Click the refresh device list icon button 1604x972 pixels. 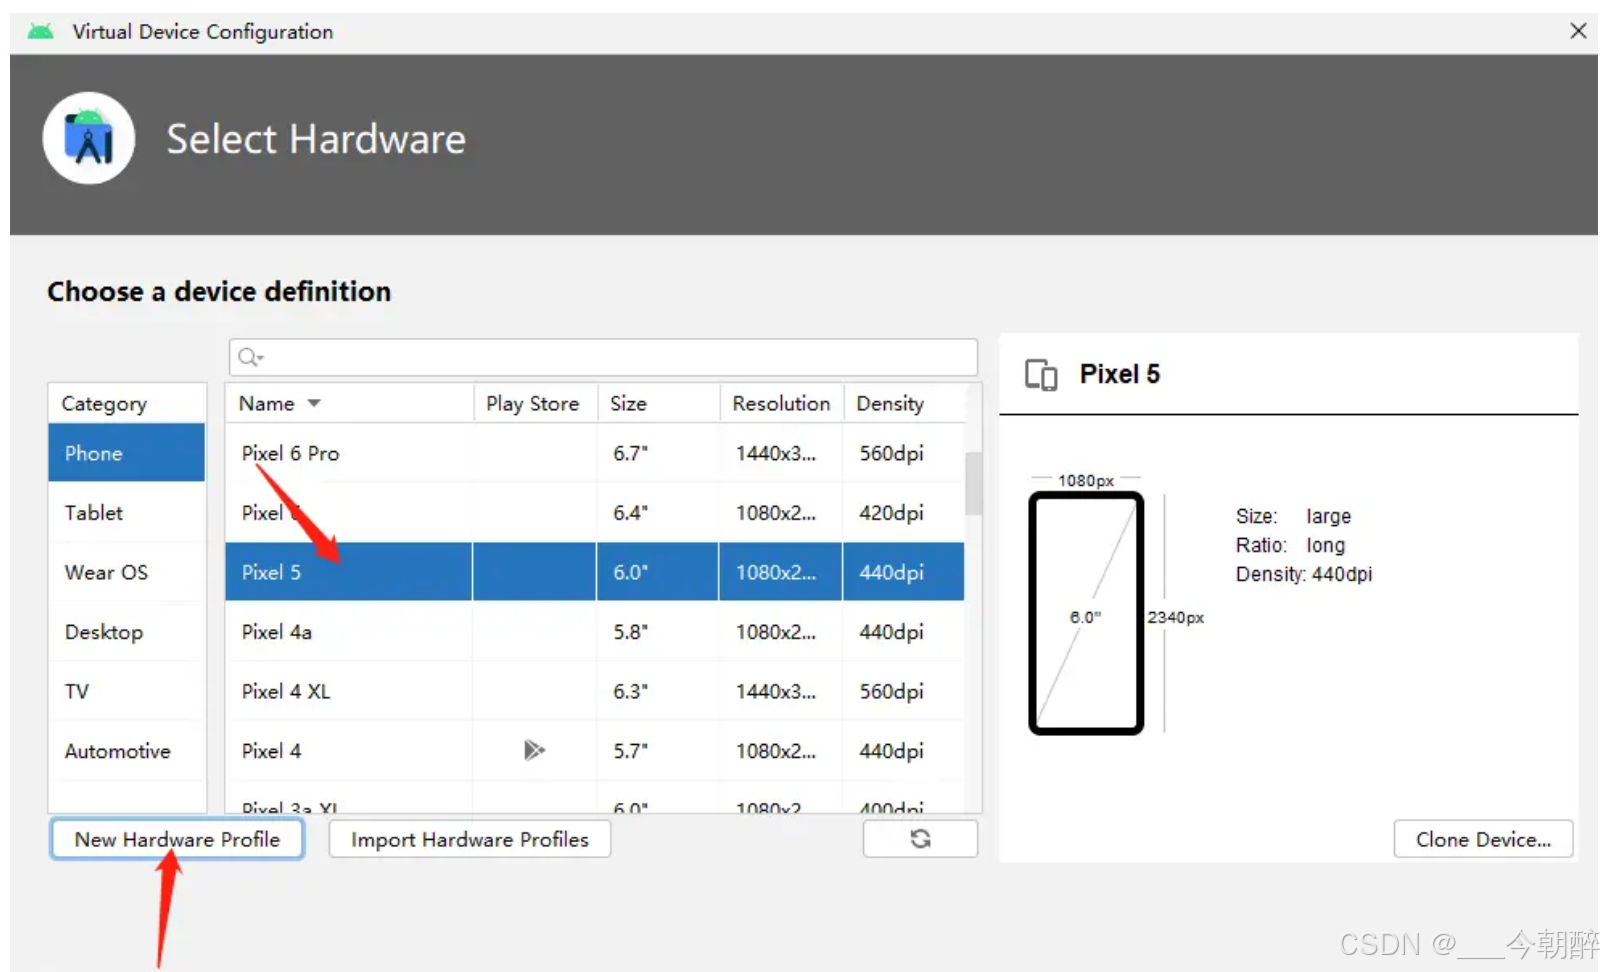coord(920,839)
